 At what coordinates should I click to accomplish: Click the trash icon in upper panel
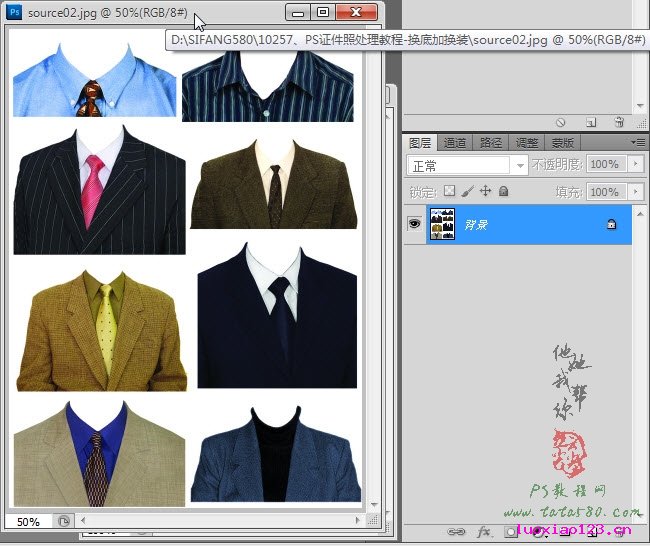point(619,122)
